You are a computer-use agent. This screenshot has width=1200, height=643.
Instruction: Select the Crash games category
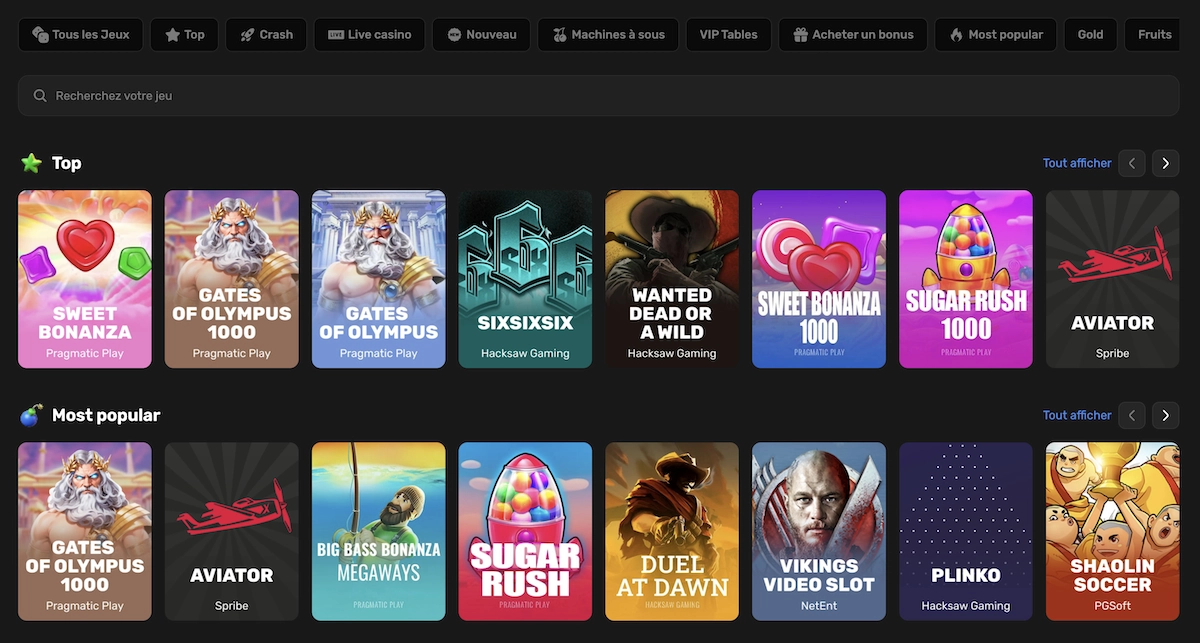(265, 34)
